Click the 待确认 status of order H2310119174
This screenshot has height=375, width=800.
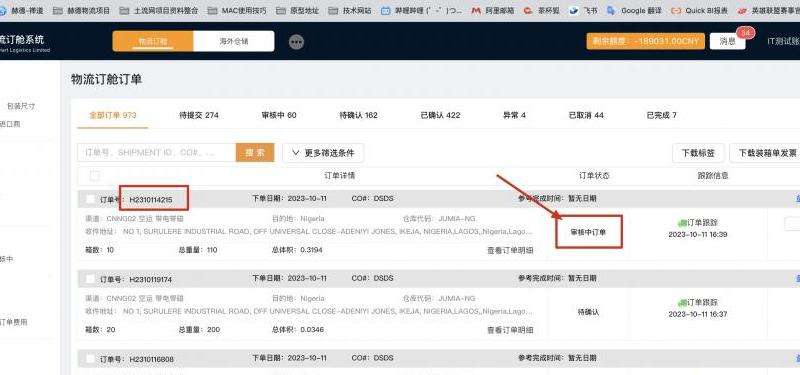[x=588, y=312]
